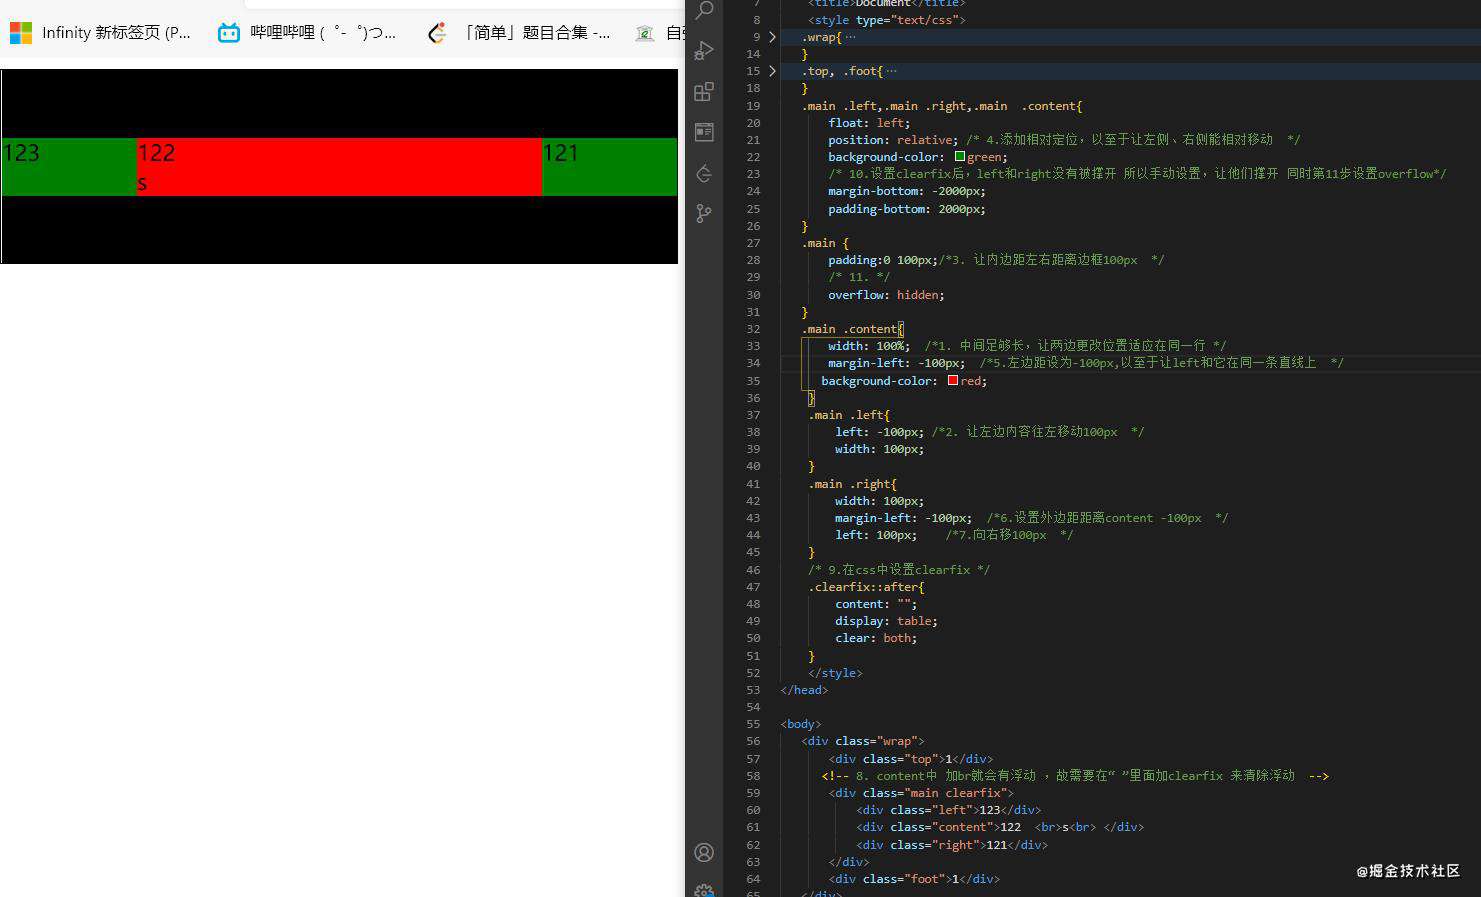Place cursor on style type="text/css" line
The width and height of the screenshot is (1481, 897).
click(x=887, y=20)
